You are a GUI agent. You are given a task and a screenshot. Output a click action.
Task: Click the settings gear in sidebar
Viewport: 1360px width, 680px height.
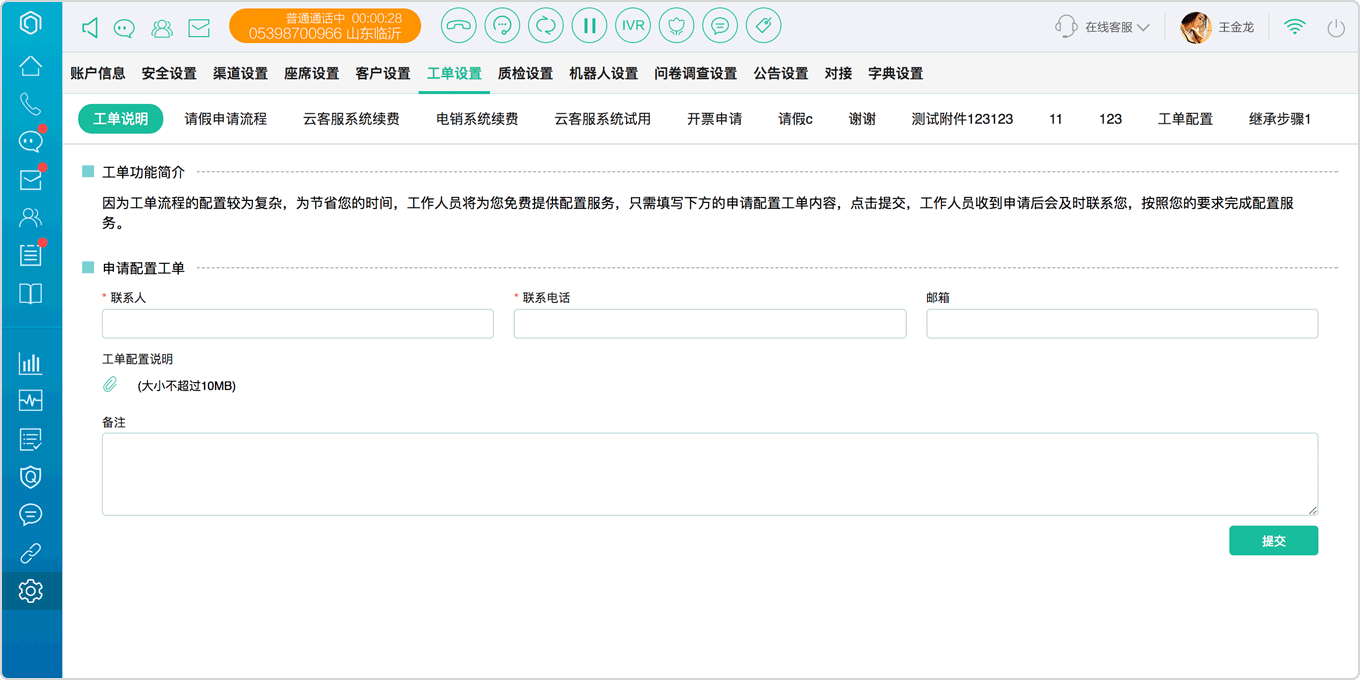click(x=31, y=591)
